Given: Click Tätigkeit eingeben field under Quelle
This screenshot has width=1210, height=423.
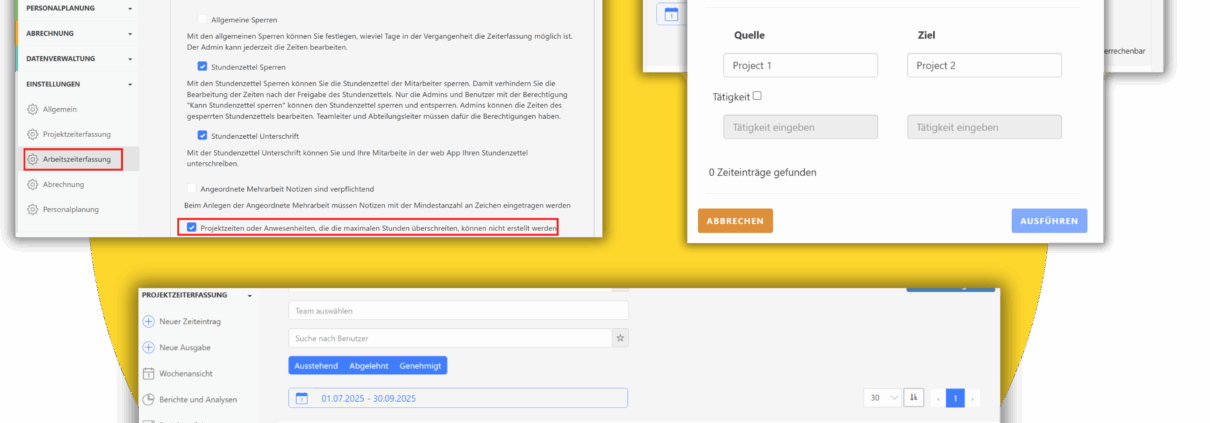Looking at the screenshot, I should click(x=800, y=127).
